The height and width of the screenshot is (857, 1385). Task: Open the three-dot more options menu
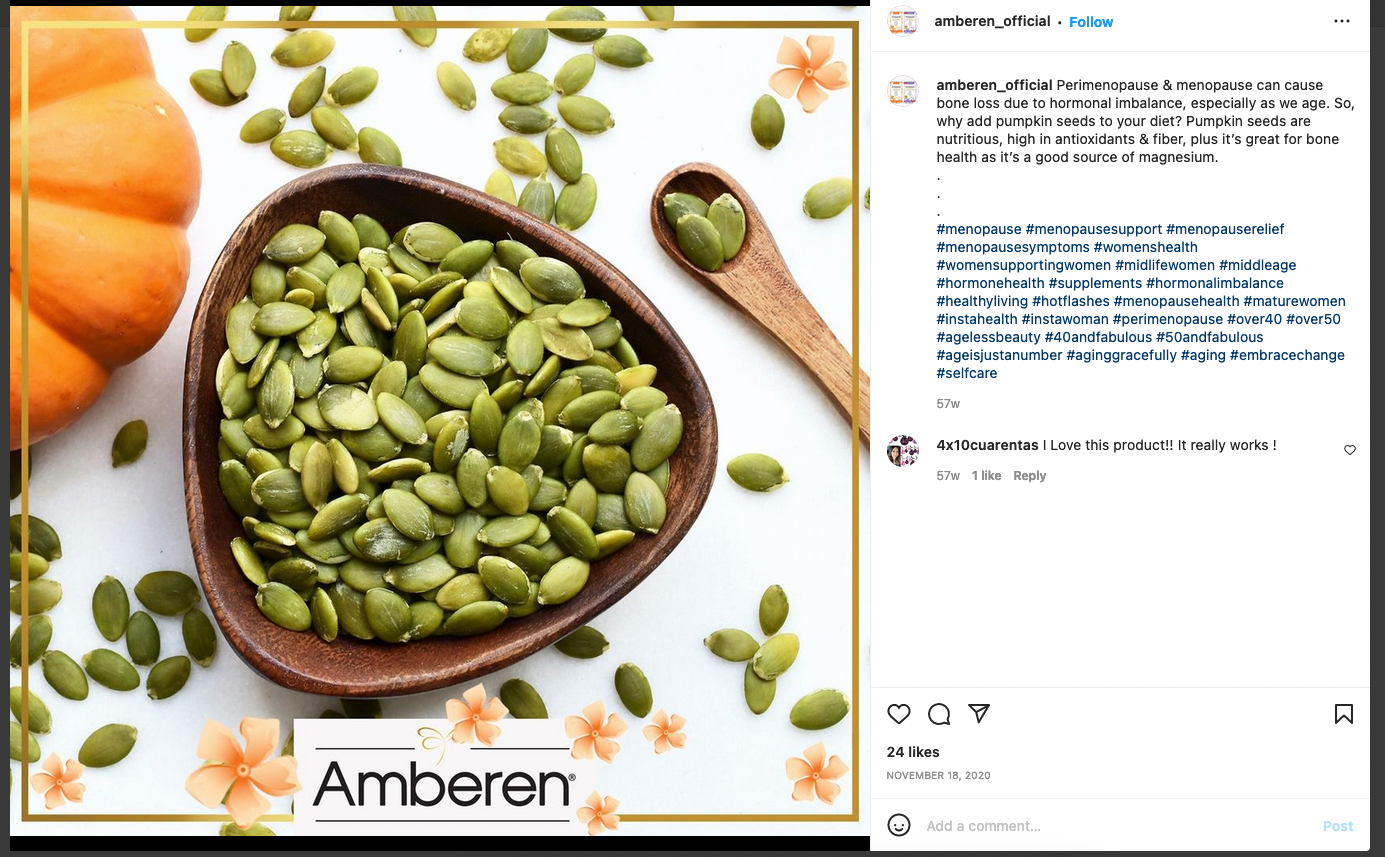(1342, 21)
